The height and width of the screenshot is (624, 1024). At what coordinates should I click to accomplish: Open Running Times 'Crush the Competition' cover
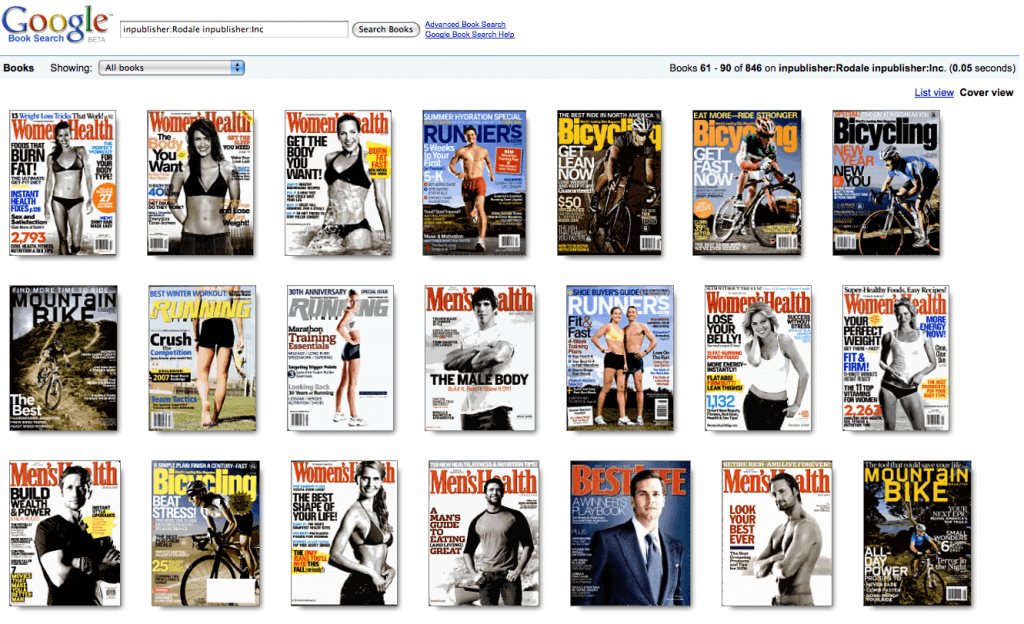coord(202,358)
